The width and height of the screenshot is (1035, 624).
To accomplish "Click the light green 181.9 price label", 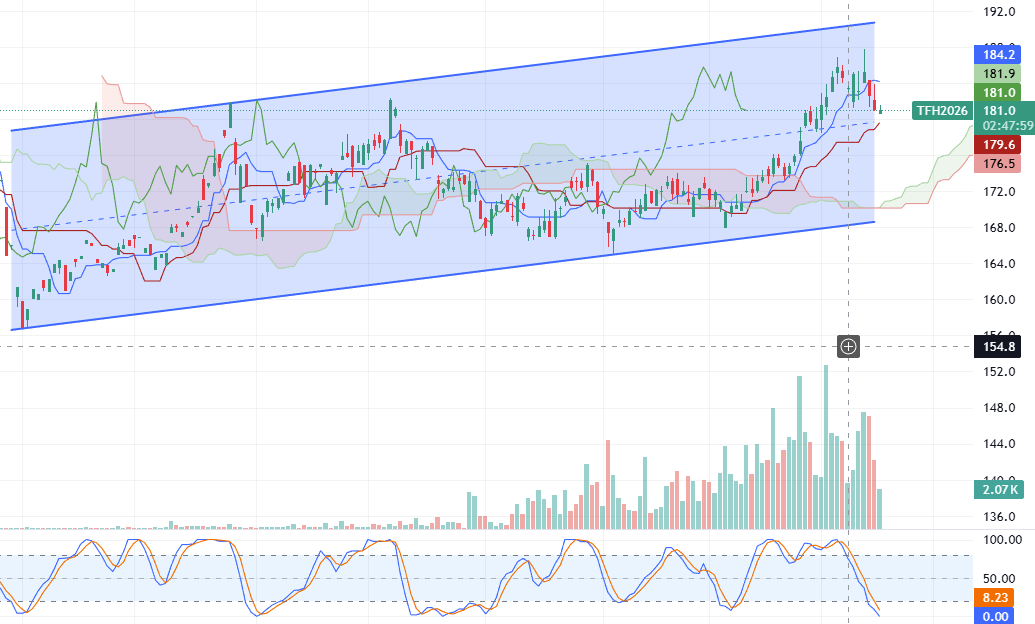I will click(x=999, y=74).
